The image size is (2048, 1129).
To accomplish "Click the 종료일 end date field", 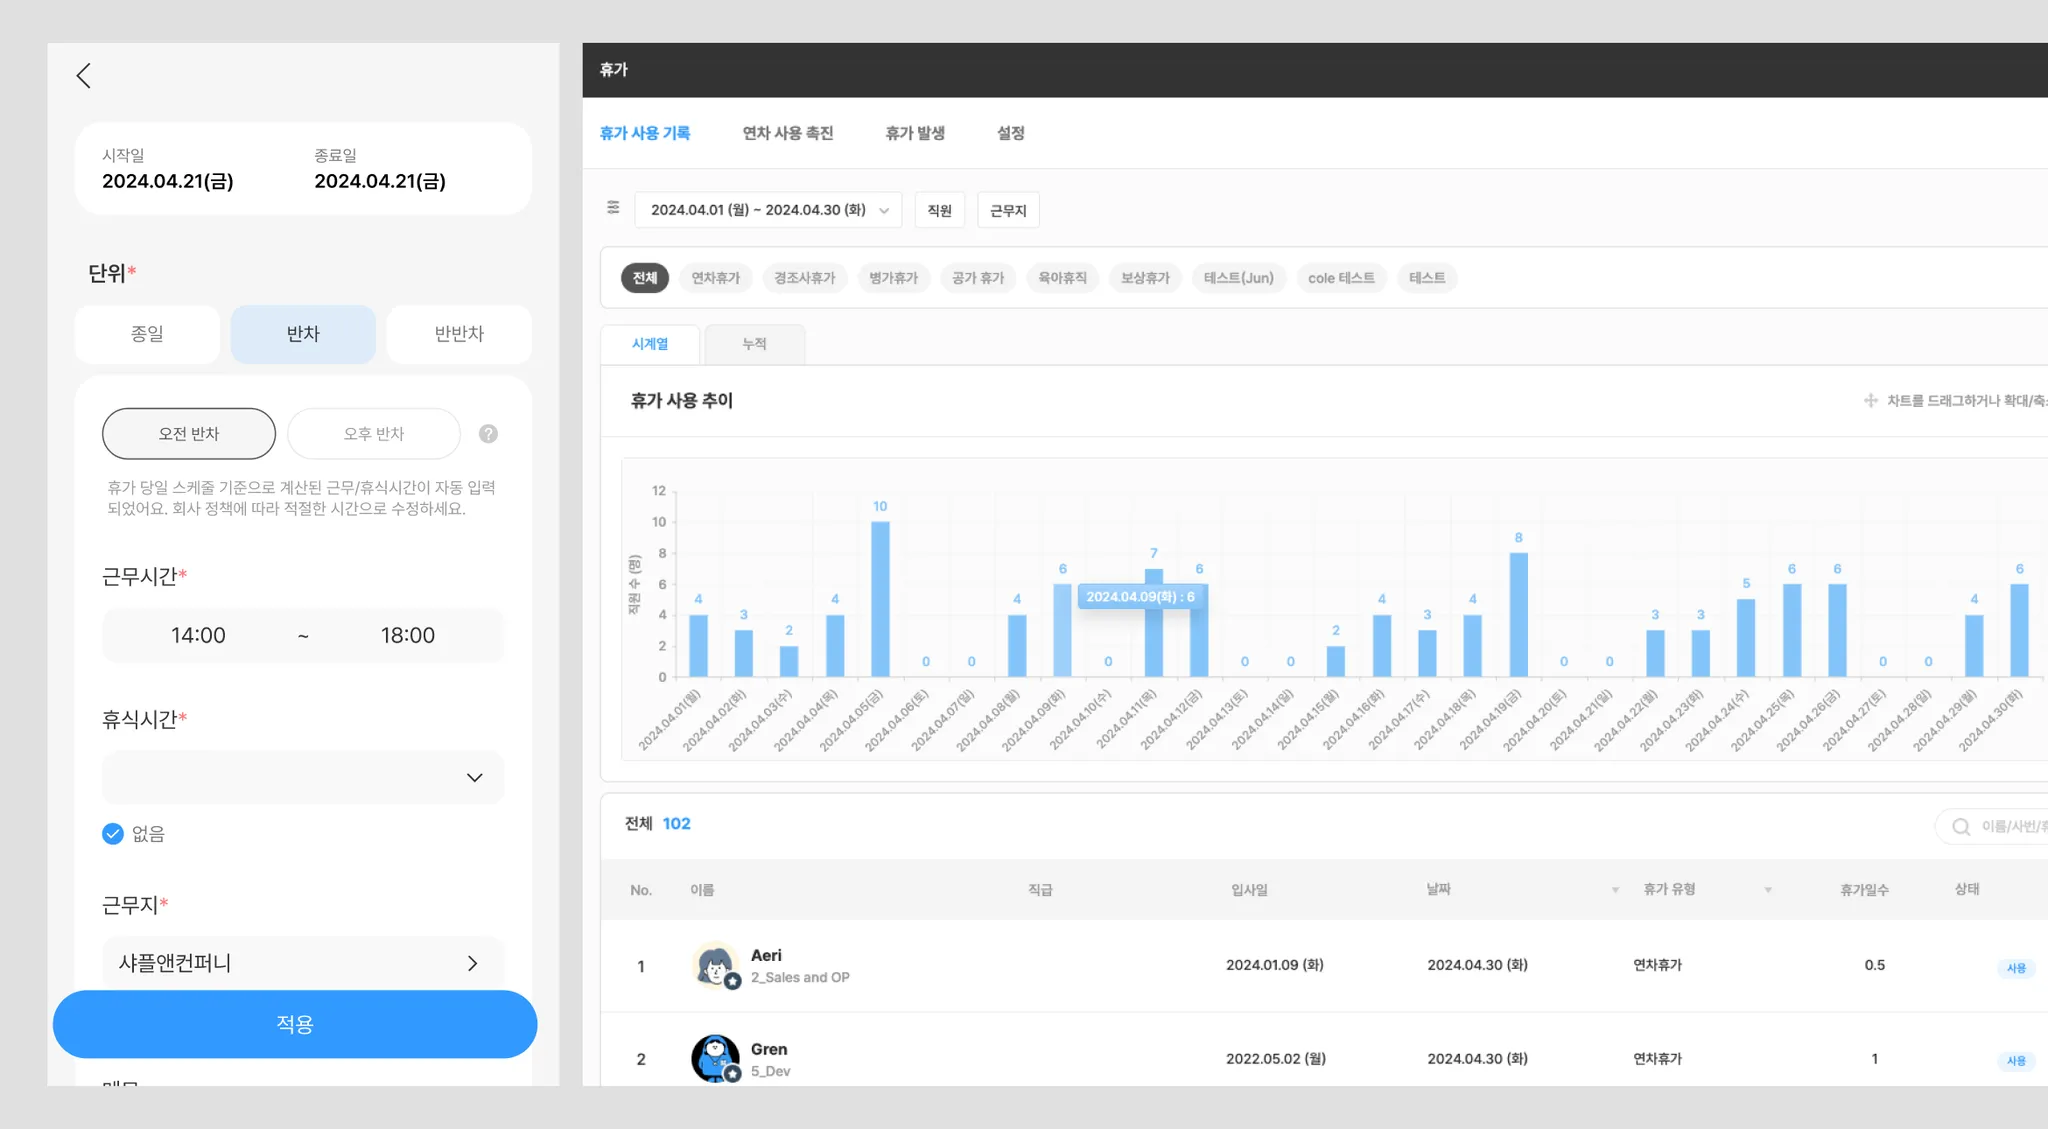I will pos(380,169).
